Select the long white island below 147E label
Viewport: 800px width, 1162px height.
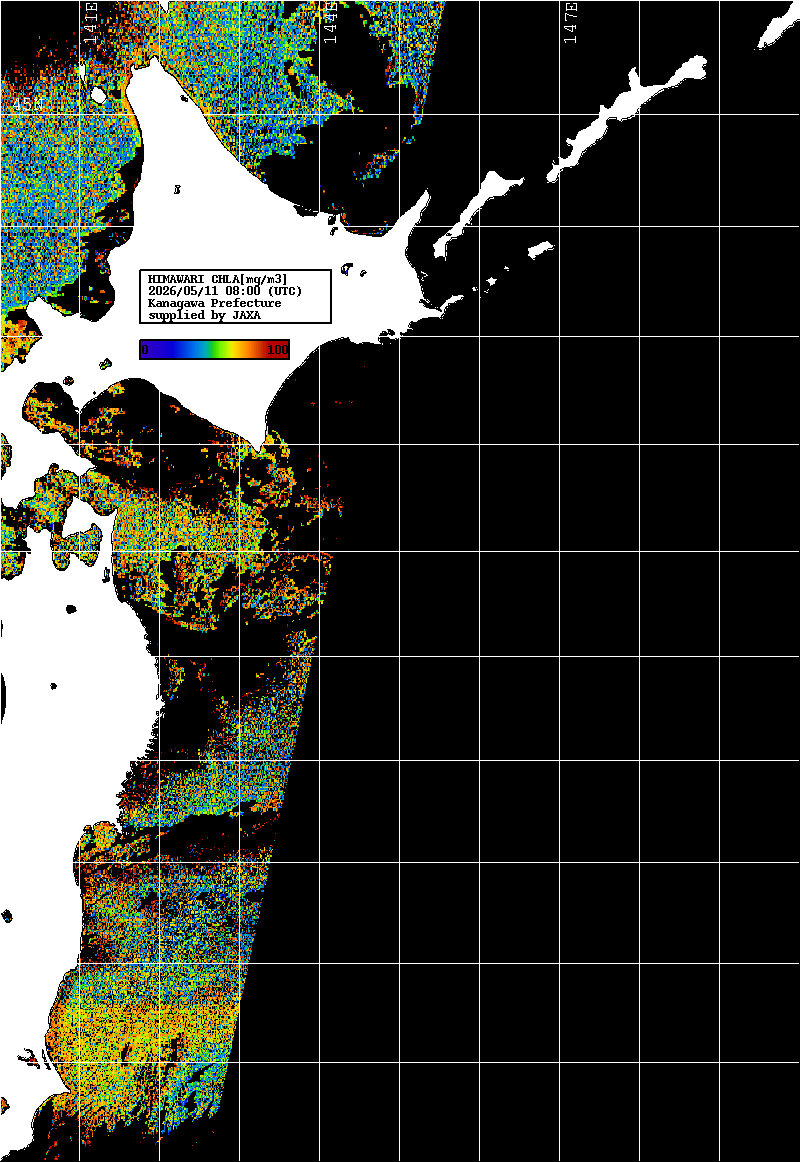[x=627, y=120]
